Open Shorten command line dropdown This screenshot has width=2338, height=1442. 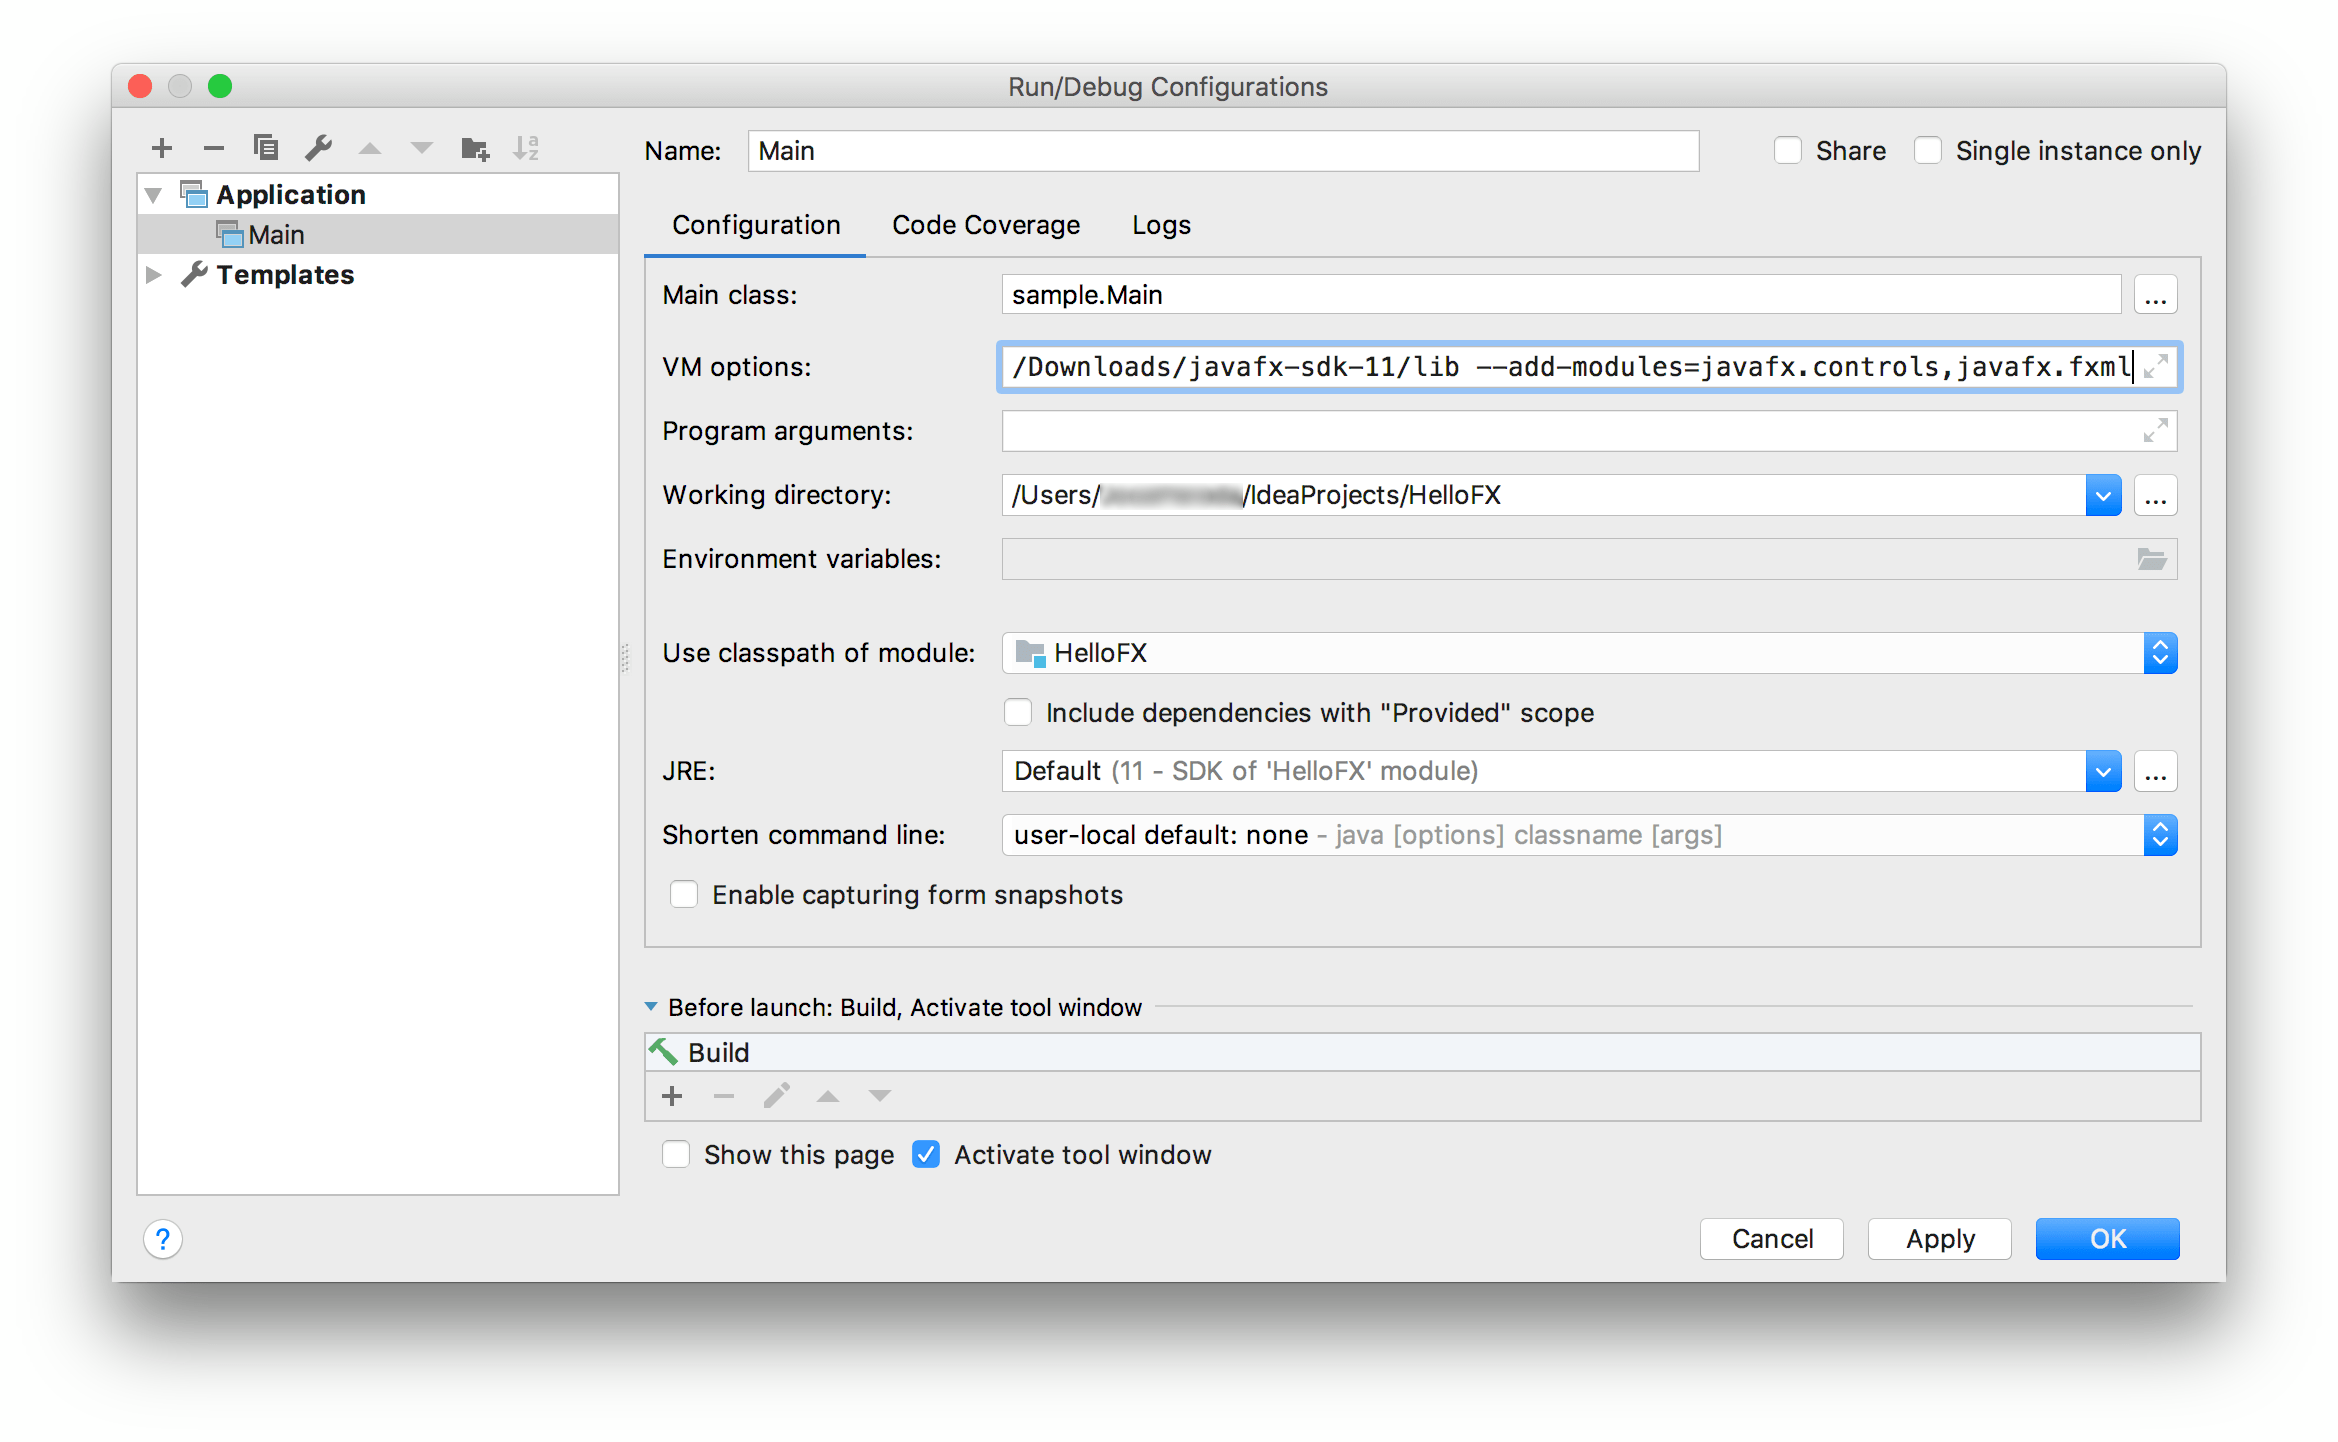click(x=2159, y=836)
